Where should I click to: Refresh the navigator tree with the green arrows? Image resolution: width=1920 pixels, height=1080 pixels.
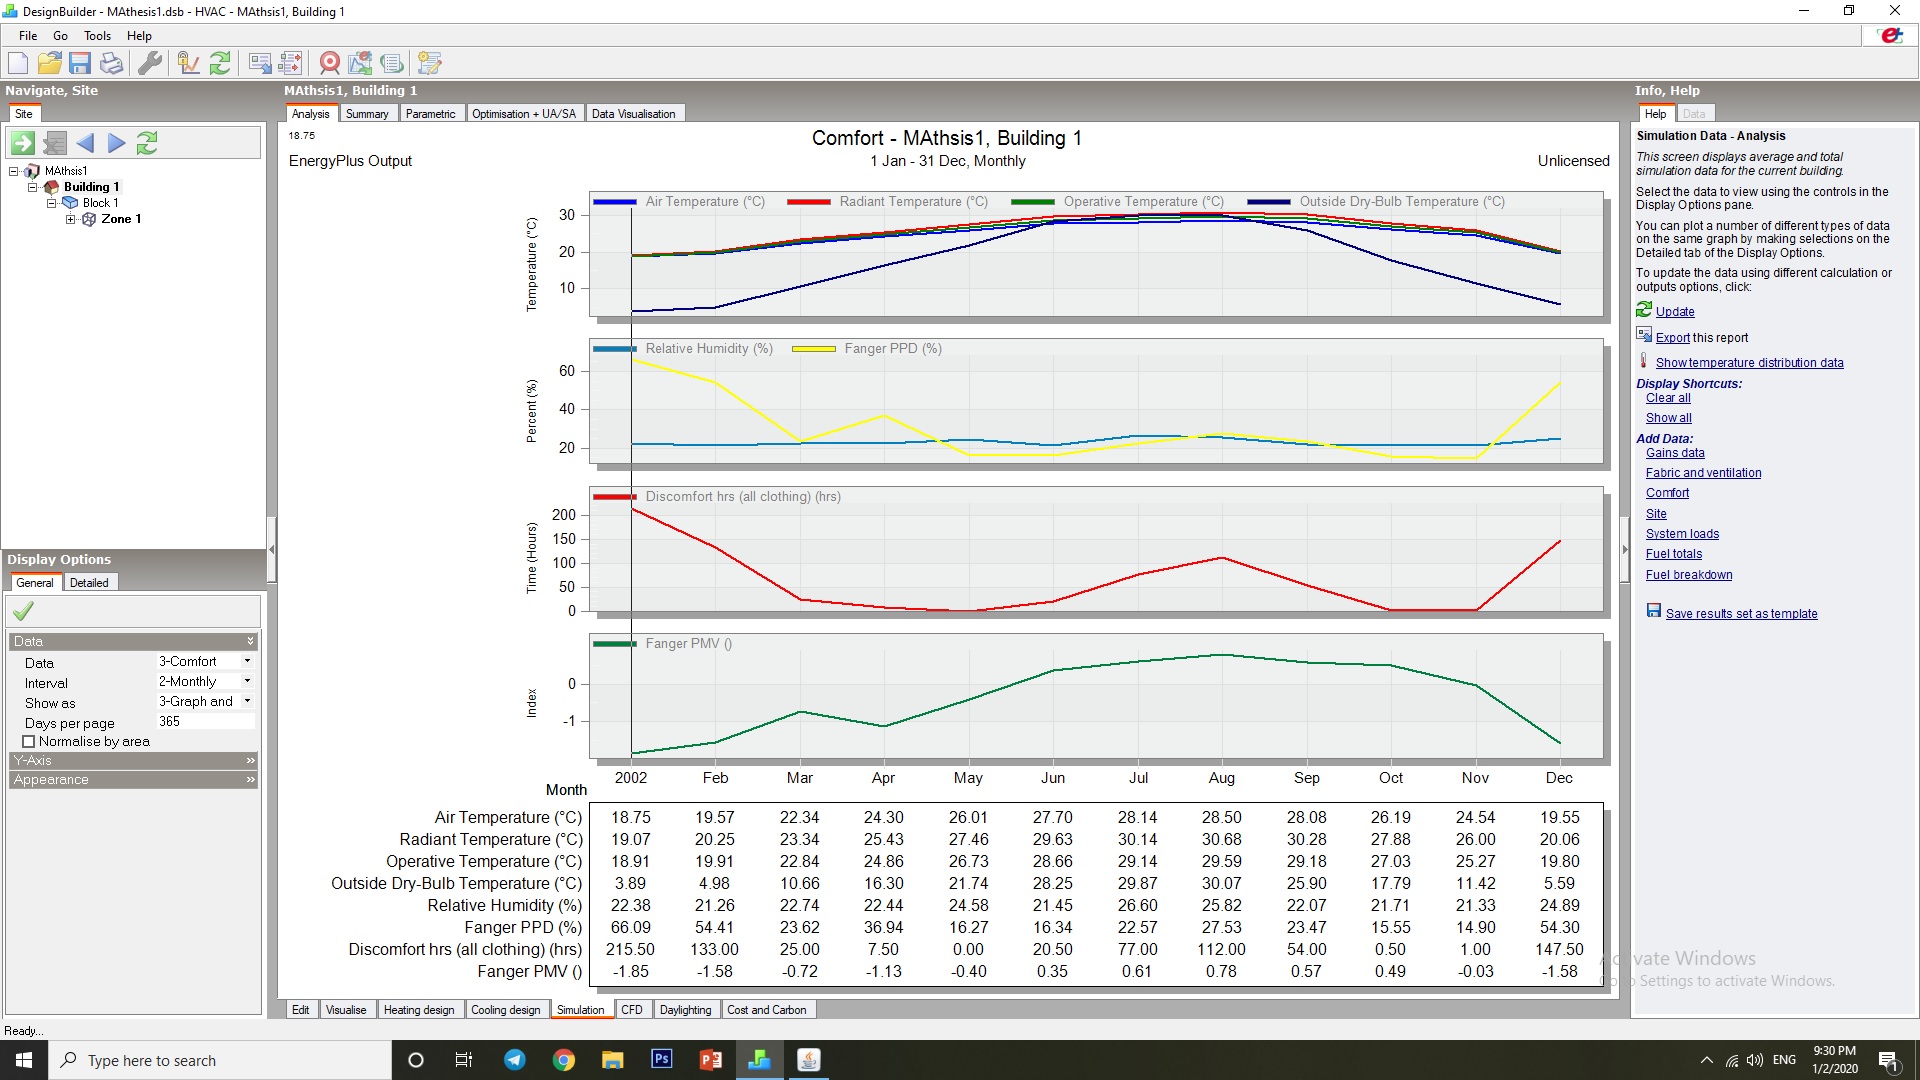147,143
